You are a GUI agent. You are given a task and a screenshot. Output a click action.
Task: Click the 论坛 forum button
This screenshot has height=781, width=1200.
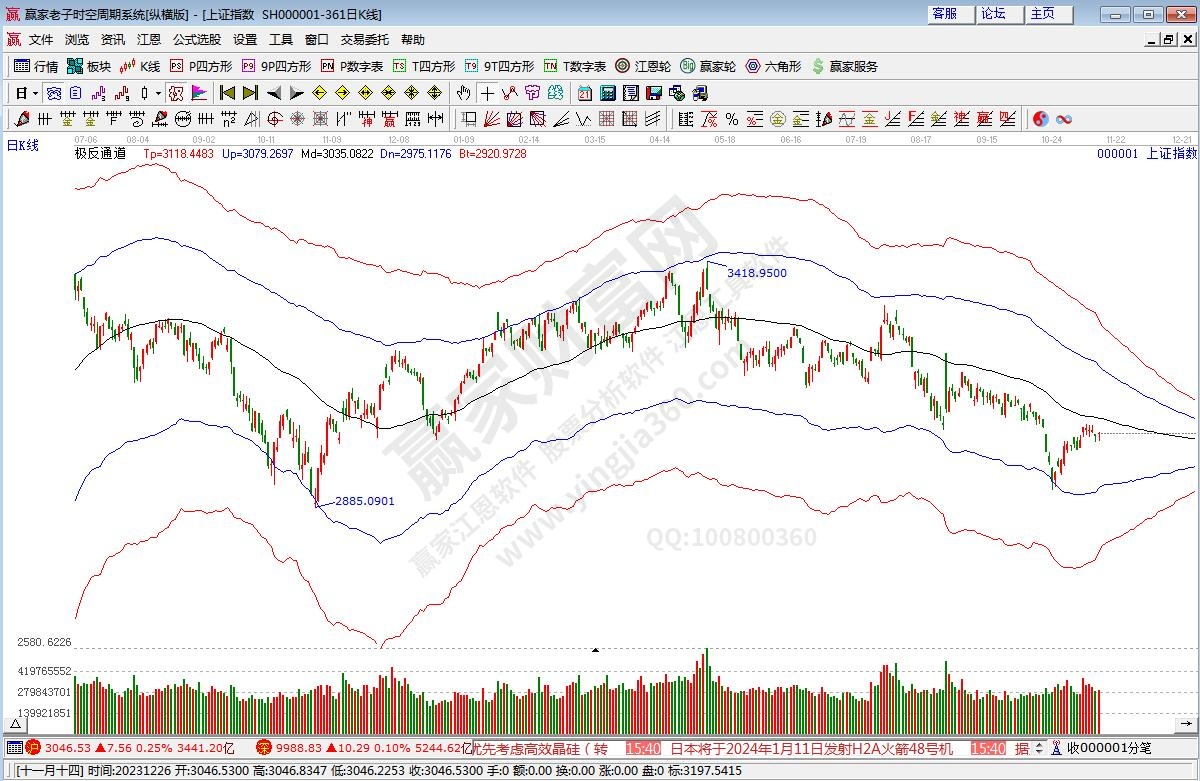[x=993, y=14]
